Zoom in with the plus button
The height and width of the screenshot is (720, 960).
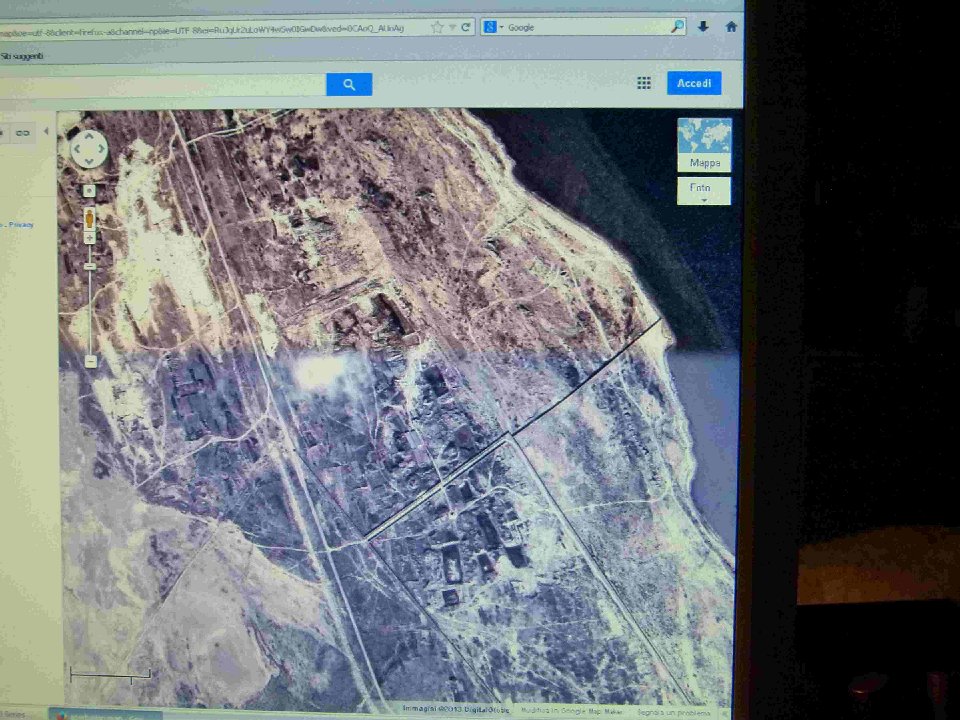click(x=89, y=238)
